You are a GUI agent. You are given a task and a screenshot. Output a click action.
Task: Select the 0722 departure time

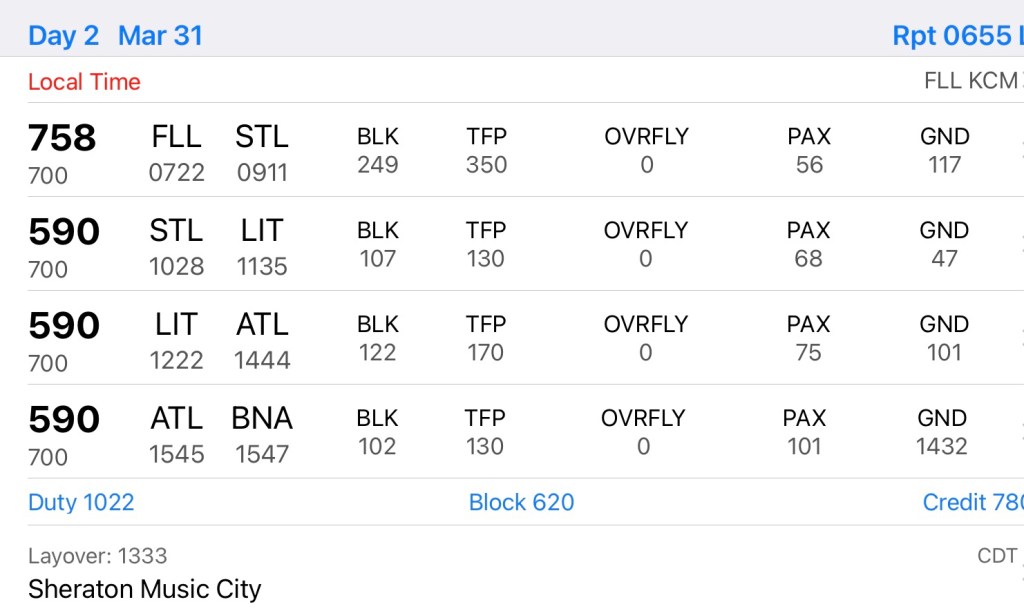[176, 173]
